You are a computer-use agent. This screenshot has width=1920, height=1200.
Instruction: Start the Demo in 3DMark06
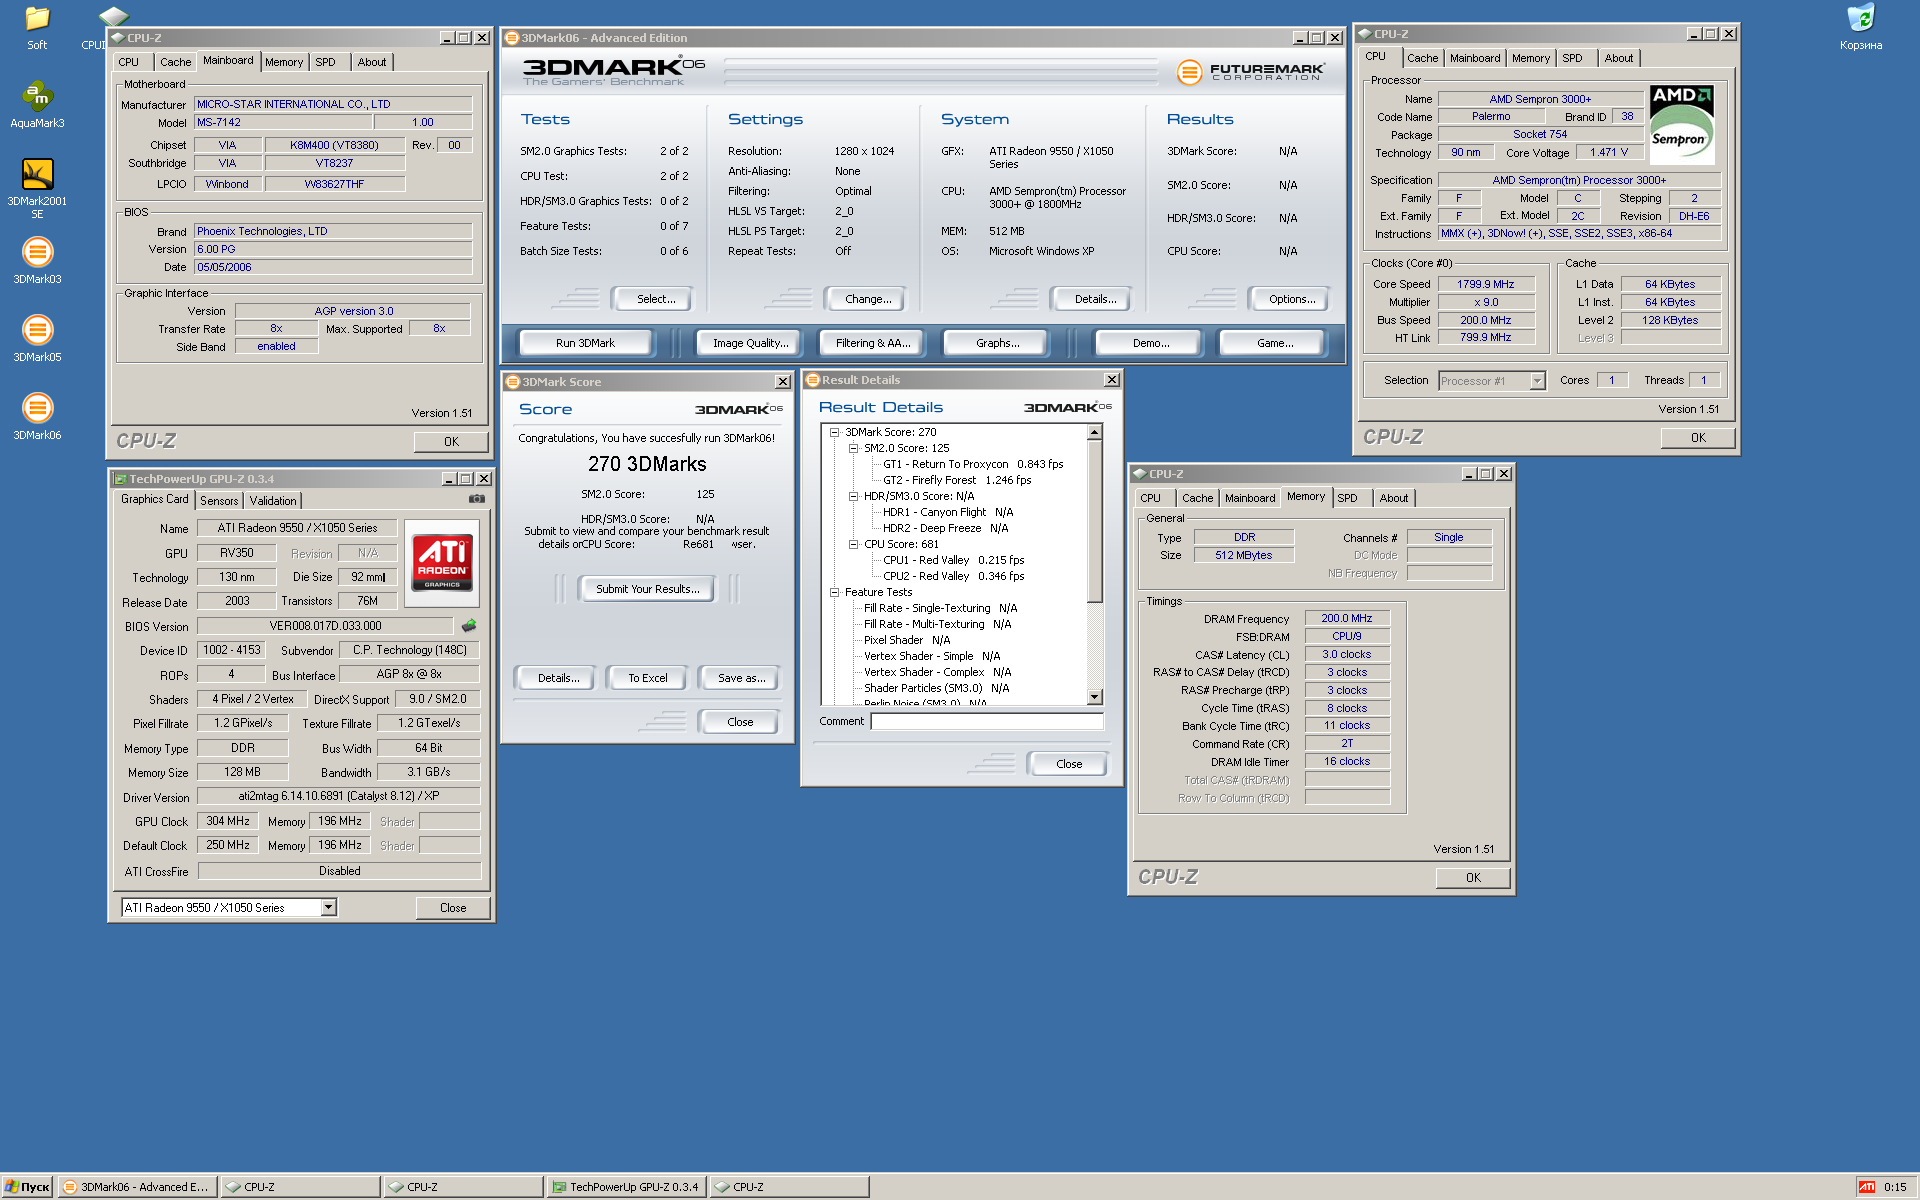coord(1151,343)
